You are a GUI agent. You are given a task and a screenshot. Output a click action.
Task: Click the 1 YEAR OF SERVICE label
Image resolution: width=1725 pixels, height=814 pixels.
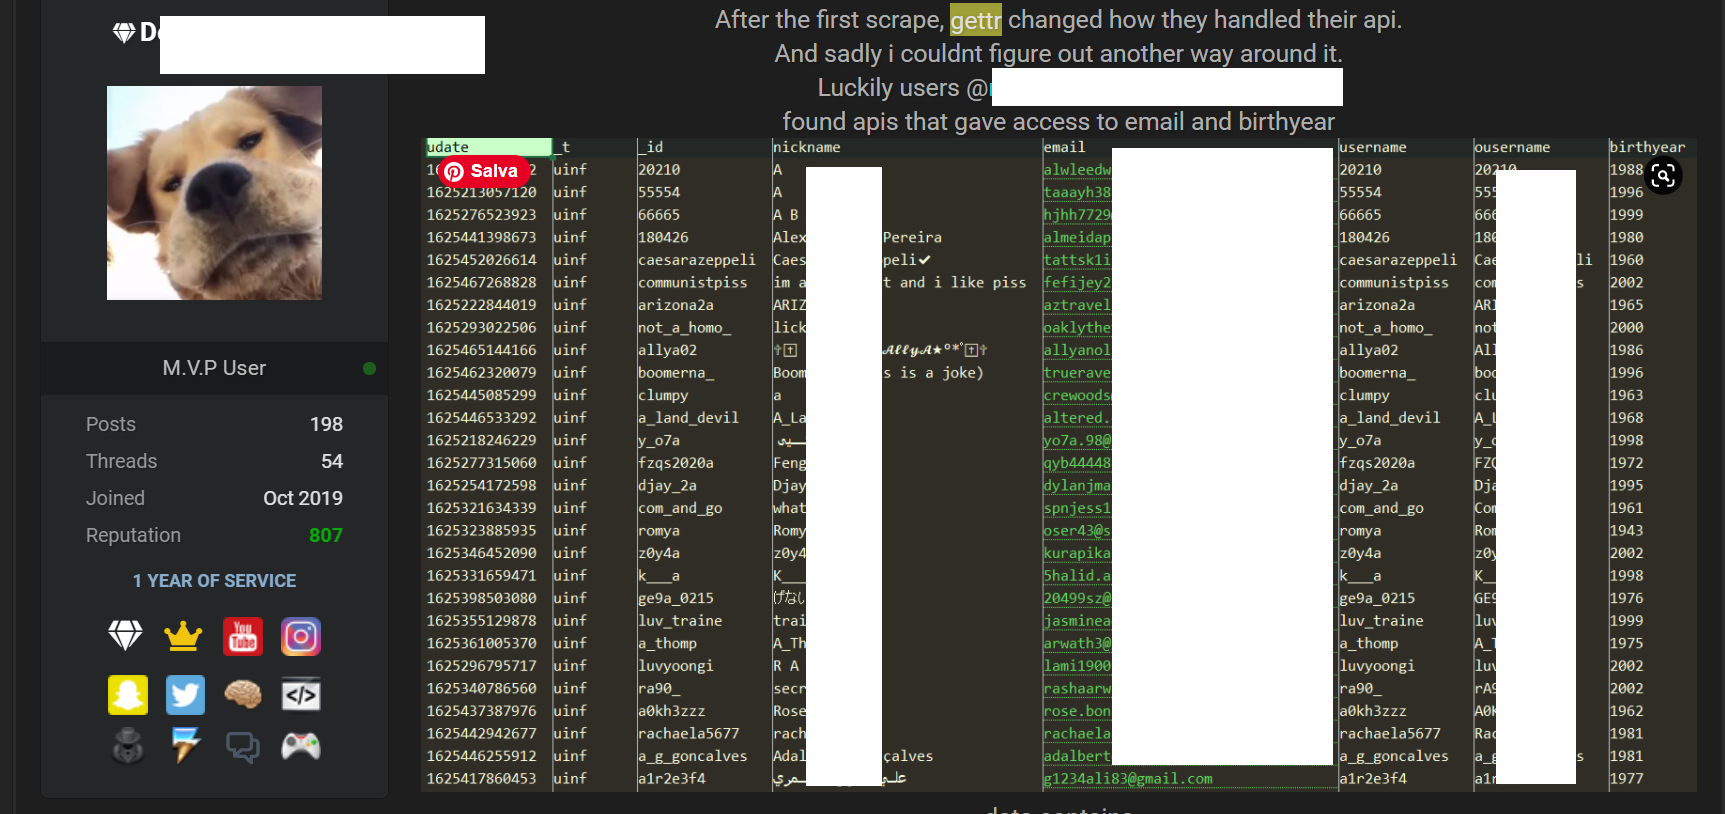click(214, 581)
